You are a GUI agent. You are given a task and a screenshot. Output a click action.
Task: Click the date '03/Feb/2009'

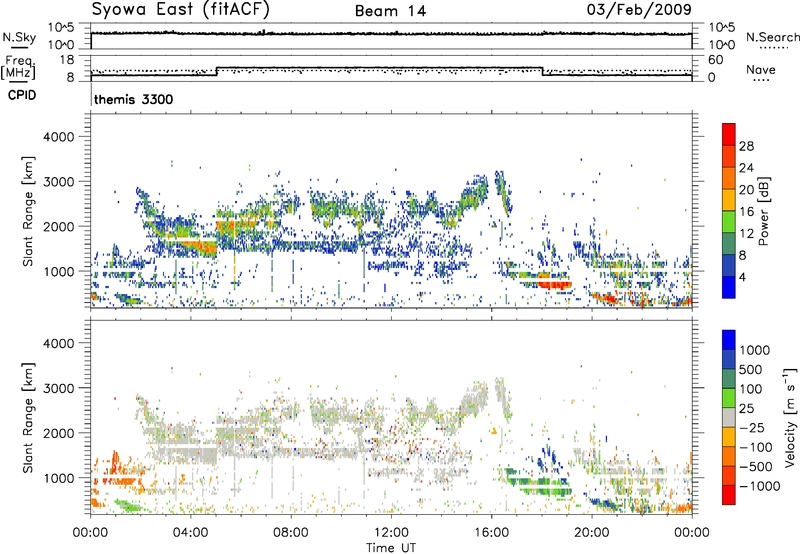[639, 9]
